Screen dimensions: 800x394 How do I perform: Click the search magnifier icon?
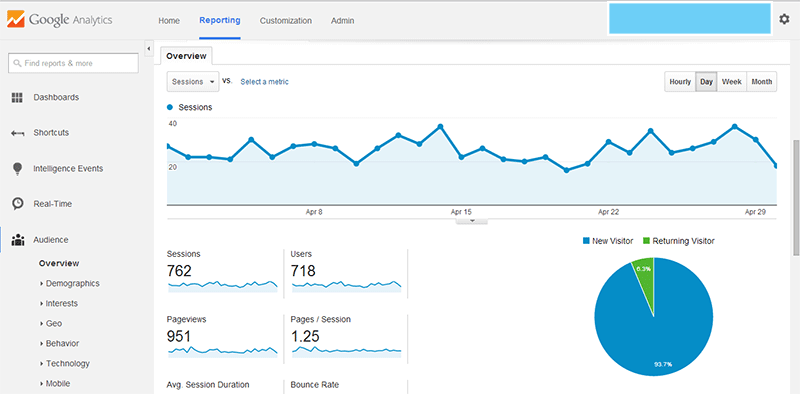pos(18,64)
